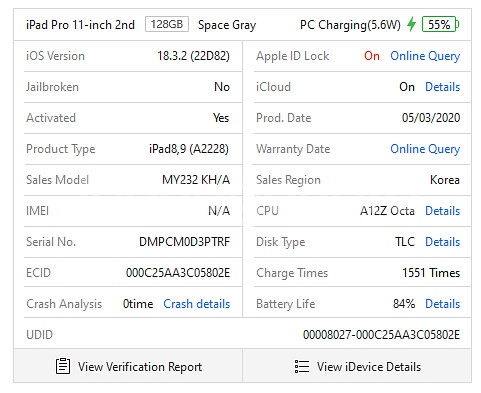481x393 pixels.
Task: Open Disk Type Details link
Action: (442, 242)
